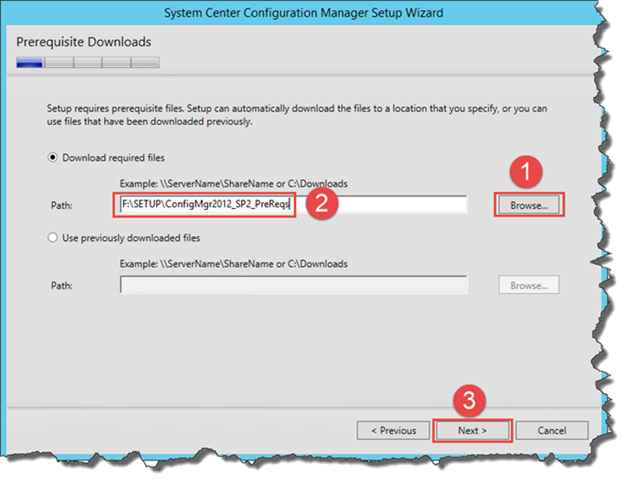
Task: Click the wizard step progress bar
Action: [88, 63]
